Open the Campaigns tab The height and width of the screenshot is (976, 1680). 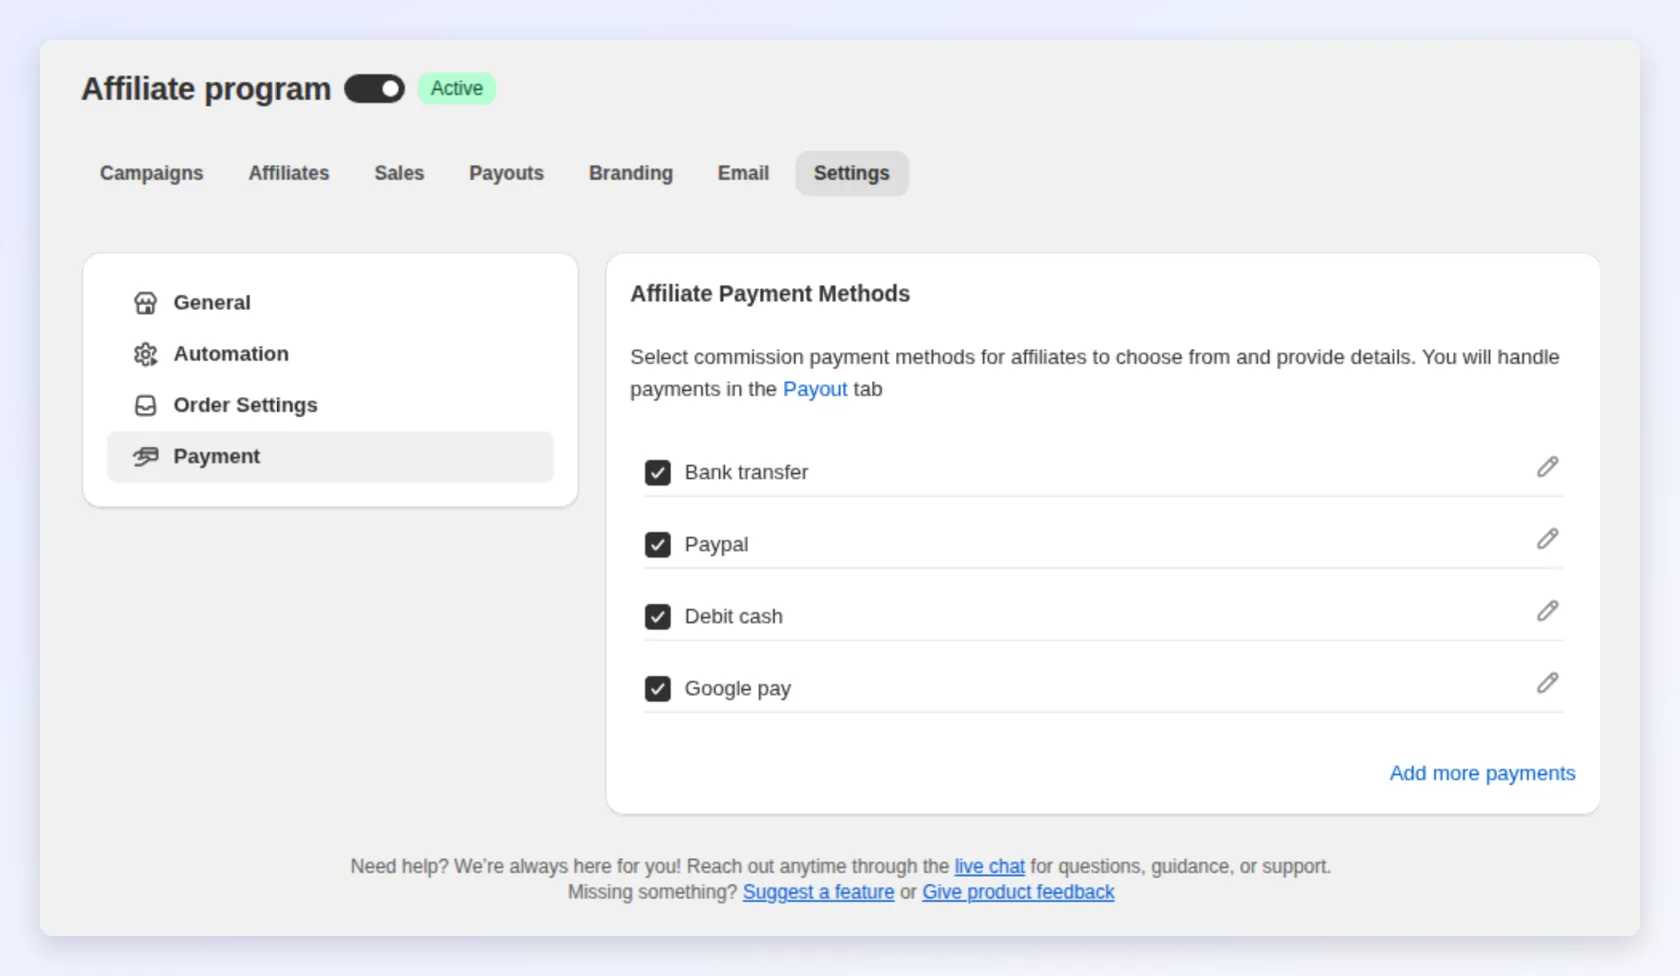(x=152, y=173)
